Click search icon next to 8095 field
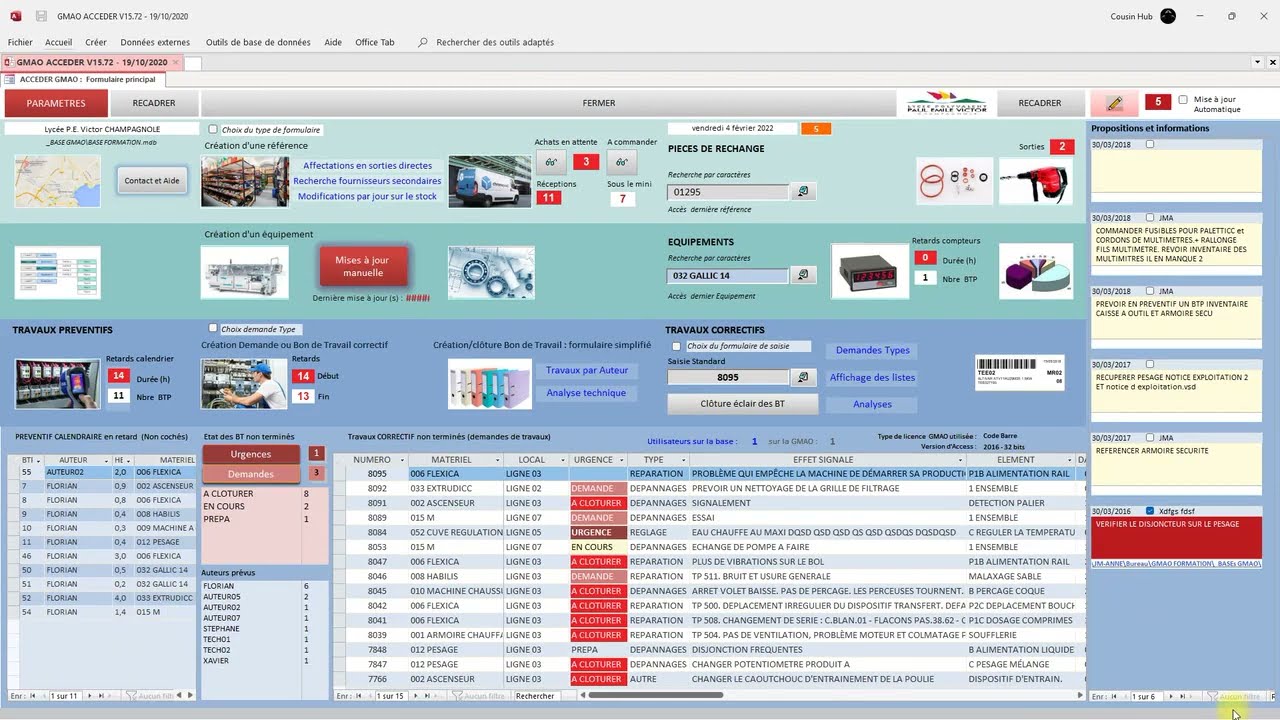 pos(802,377)
